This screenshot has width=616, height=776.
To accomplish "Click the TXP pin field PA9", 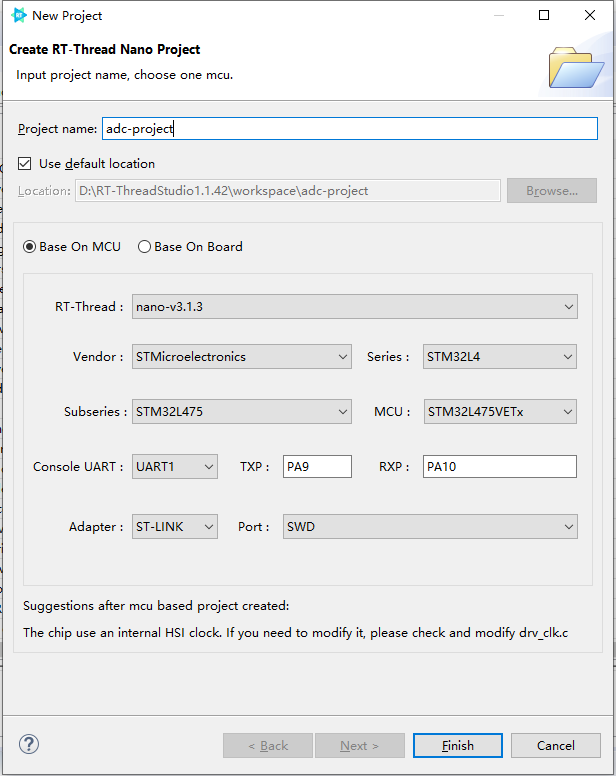I will pyautogui.click(x=317, y=467).
